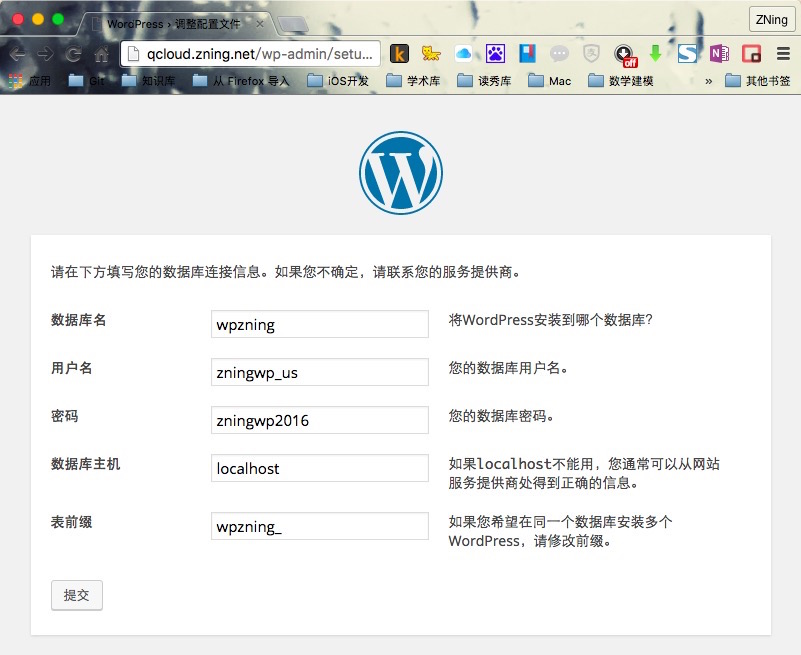801x655 pixels.
Task: Click the 数据库主机 field label
Action: [x=85, y=464]
